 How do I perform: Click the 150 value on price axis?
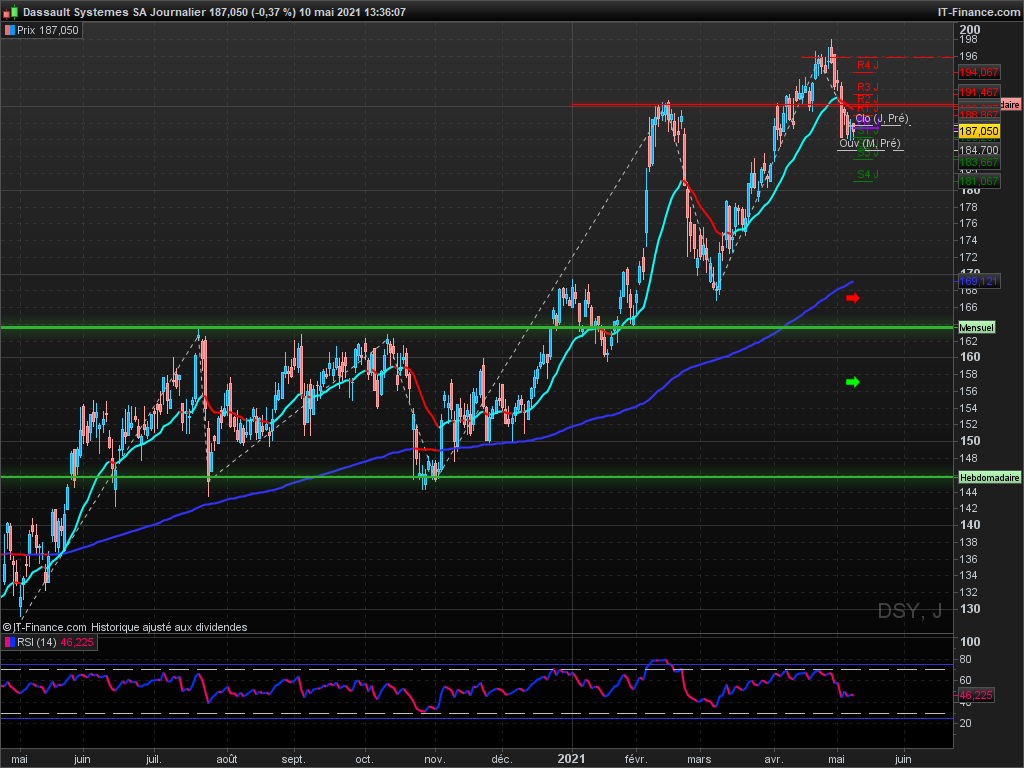pyautogui.click(x=970, y=441)
